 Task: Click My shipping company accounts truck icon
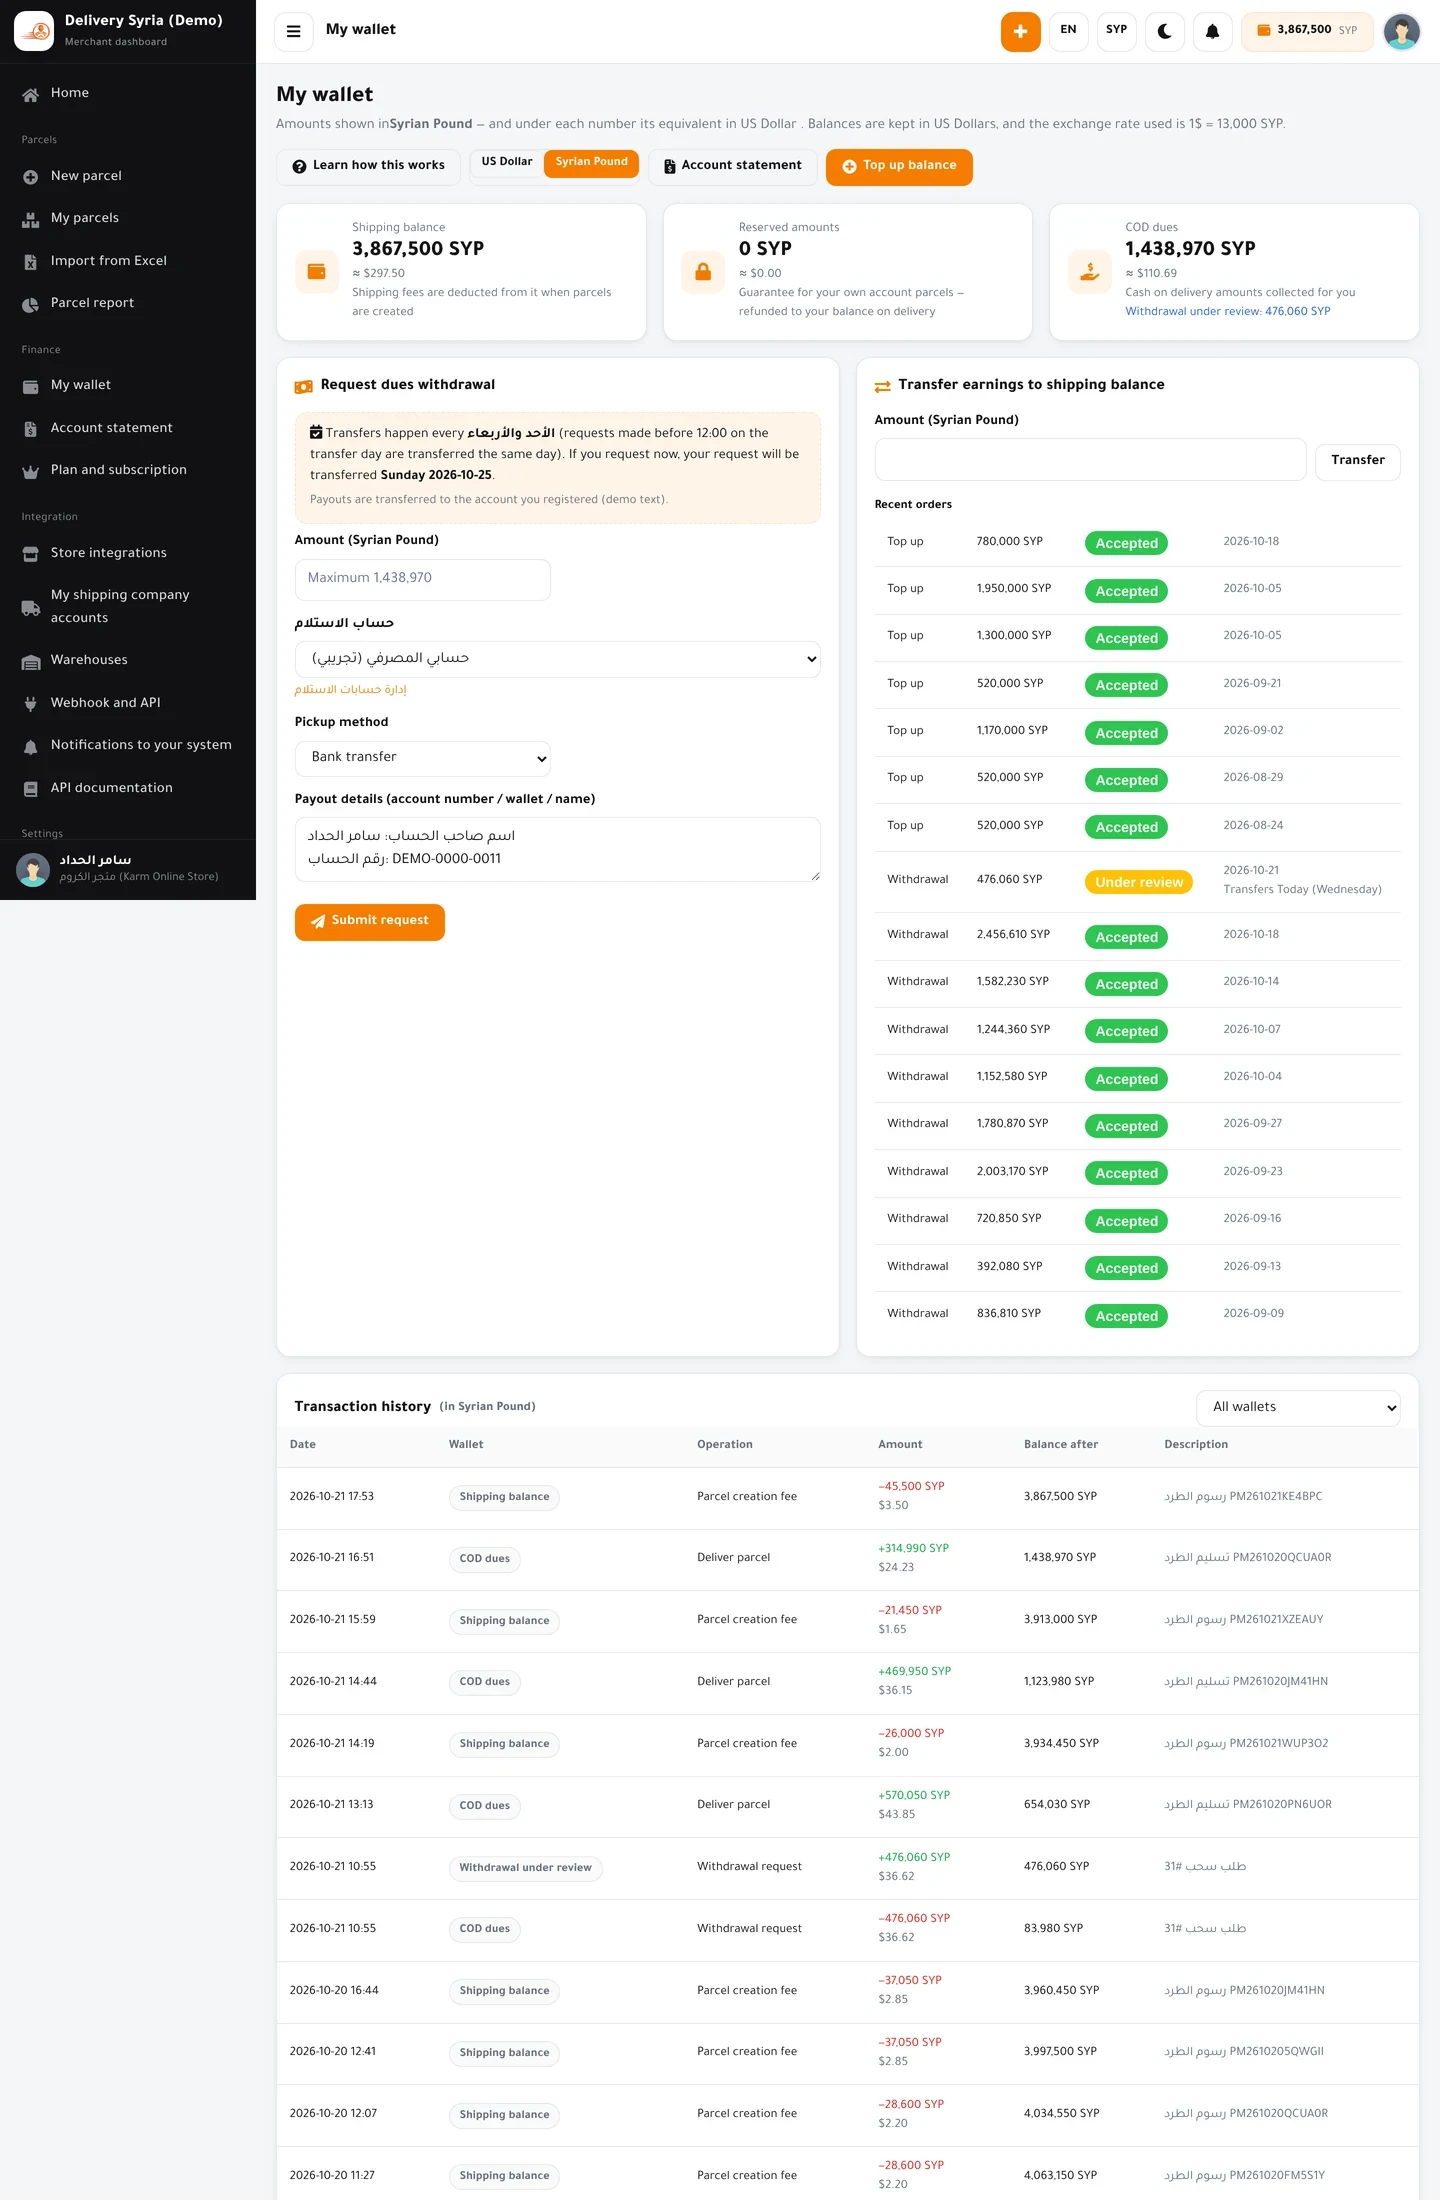click(31, 607)
